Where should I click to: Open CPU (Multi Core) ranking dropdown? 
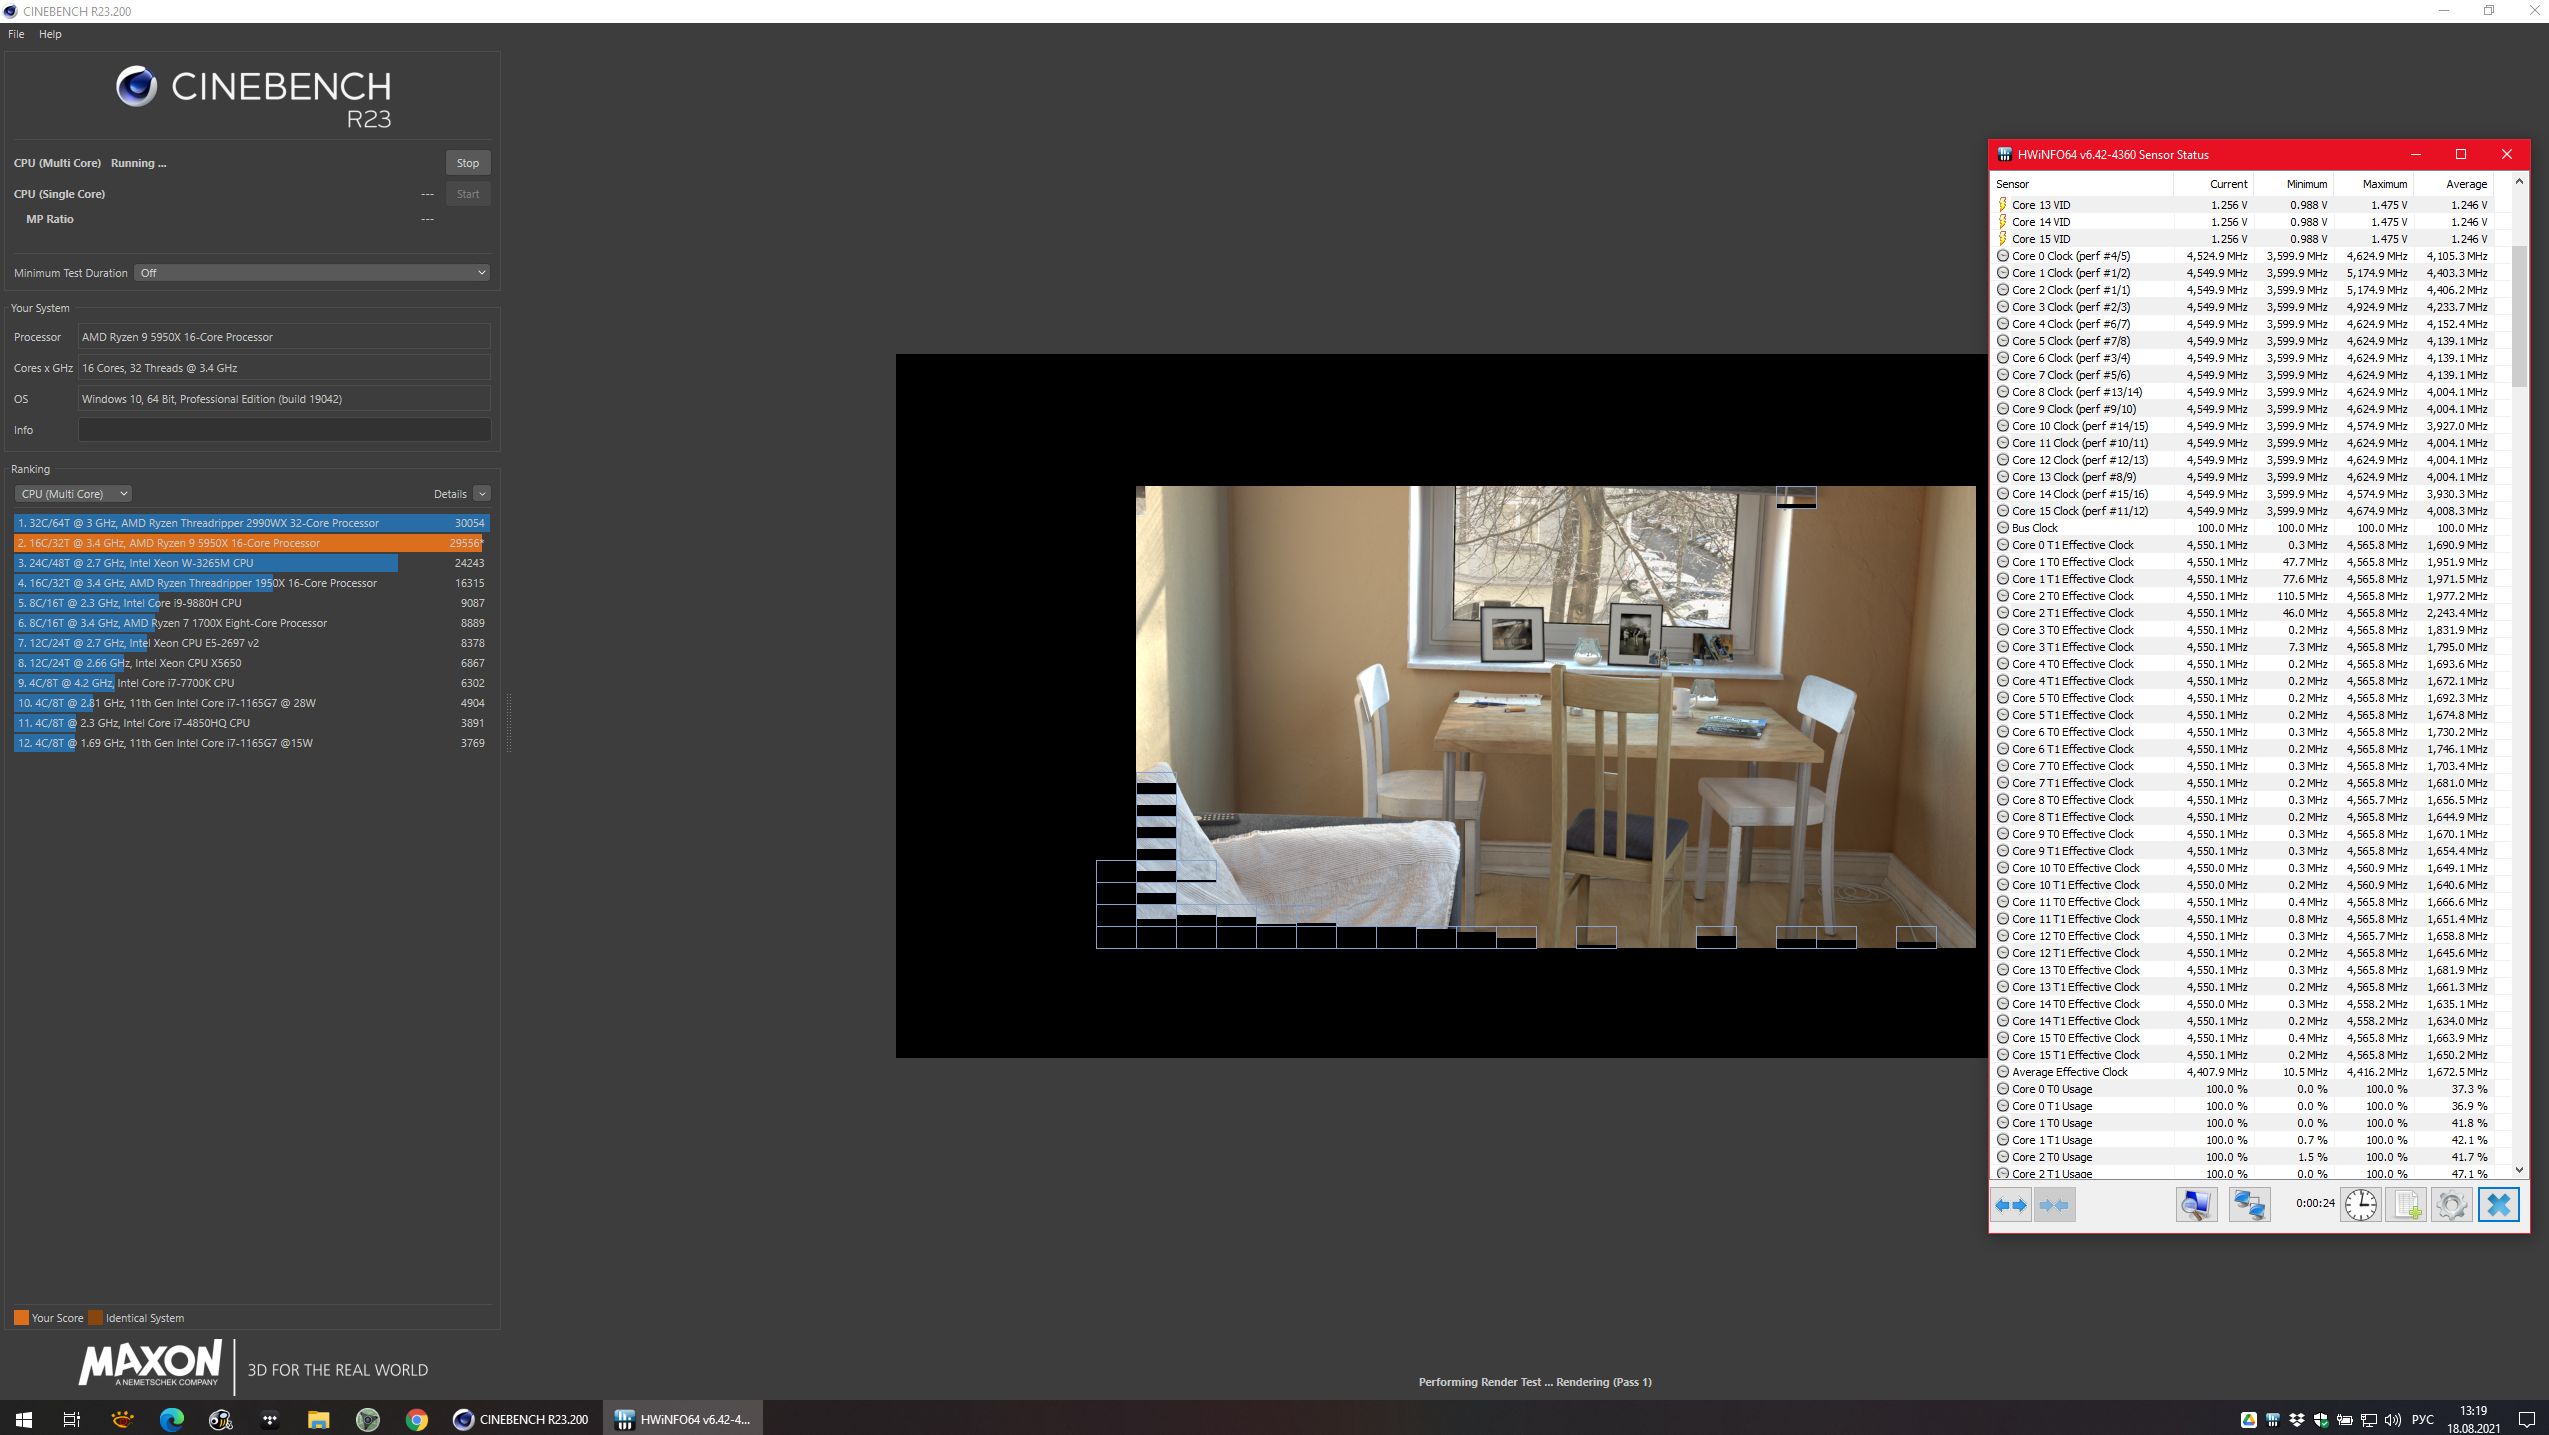(x=73, y=494)
